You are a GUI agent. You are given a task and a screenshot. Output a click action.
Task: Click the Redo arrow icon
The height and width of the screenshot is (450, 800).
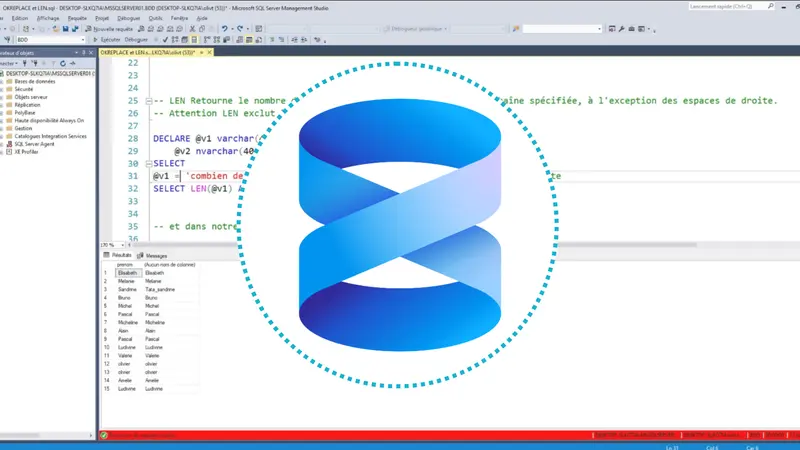click(x=240, y=29)
